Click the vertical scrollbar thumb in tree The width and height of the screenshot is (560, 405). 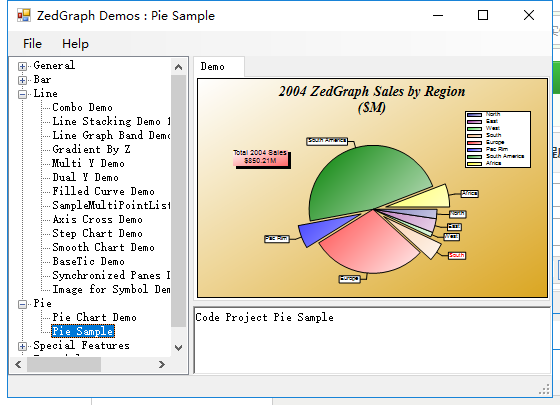[x=179, y=201]
